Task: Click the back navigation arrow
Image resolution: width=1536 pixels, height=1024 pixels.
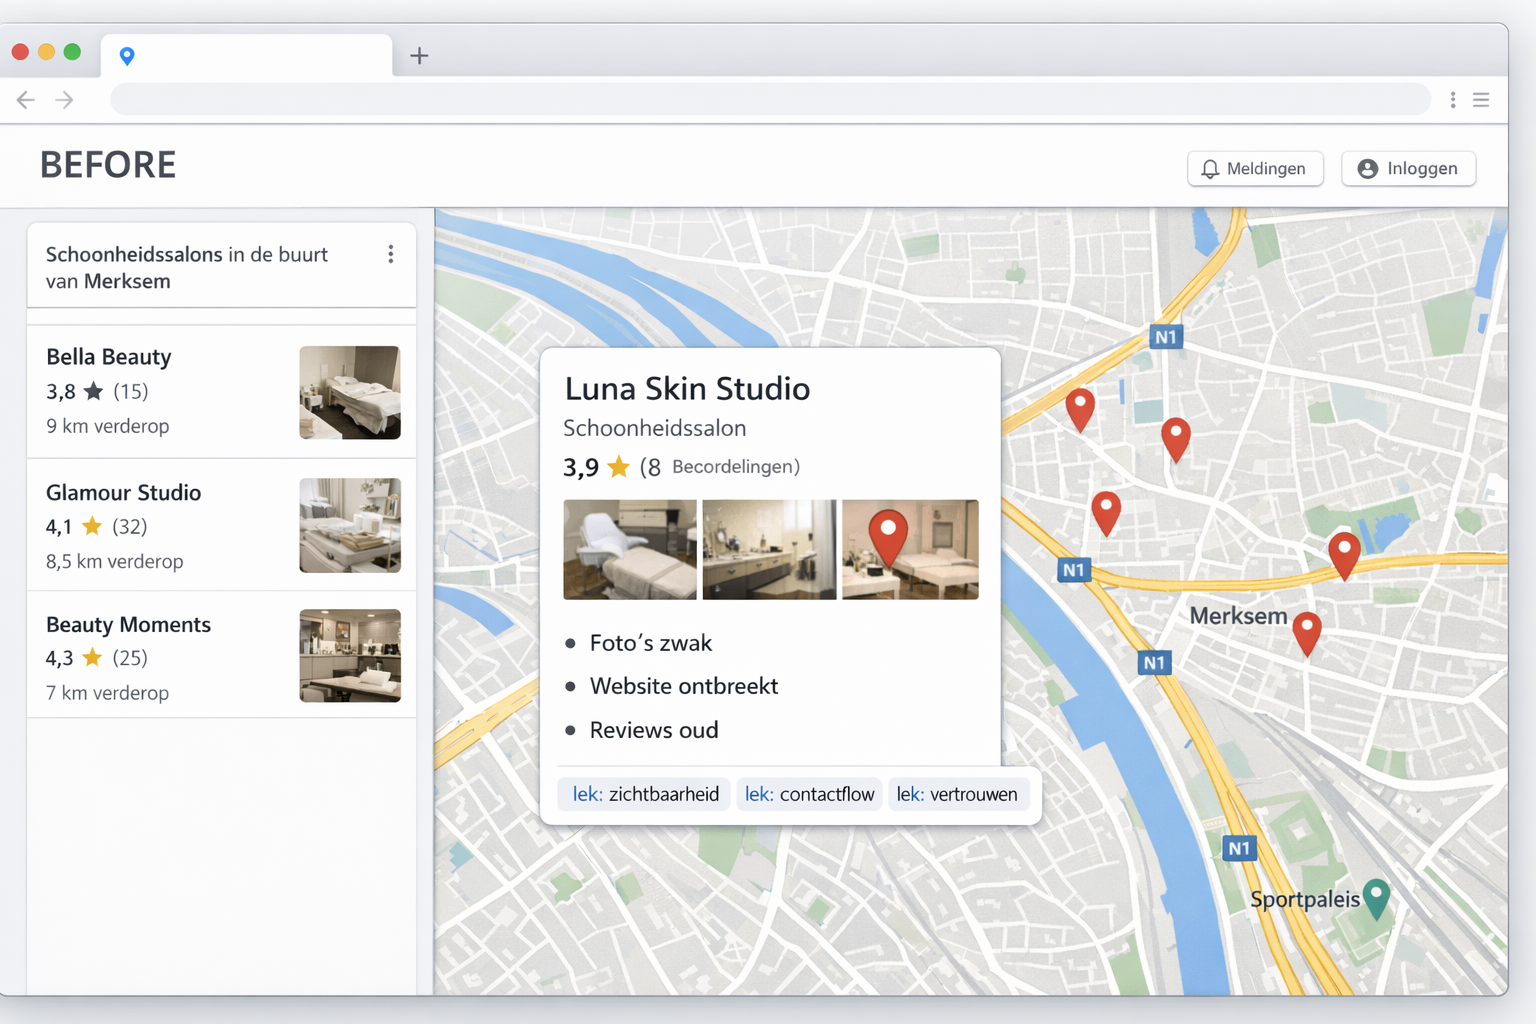Action: 25,100
